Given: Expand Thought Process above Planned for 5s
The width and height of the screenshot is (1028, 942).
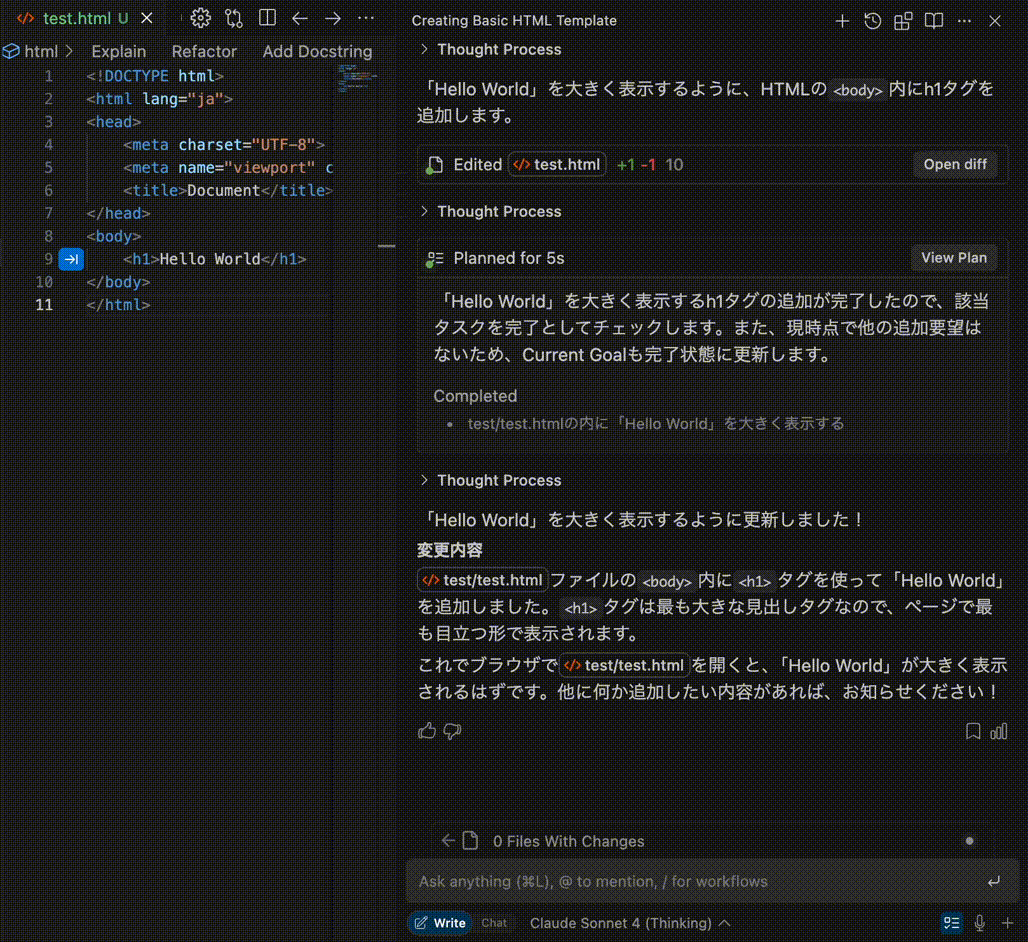Looking at the screenshot, I should point(491,211).
